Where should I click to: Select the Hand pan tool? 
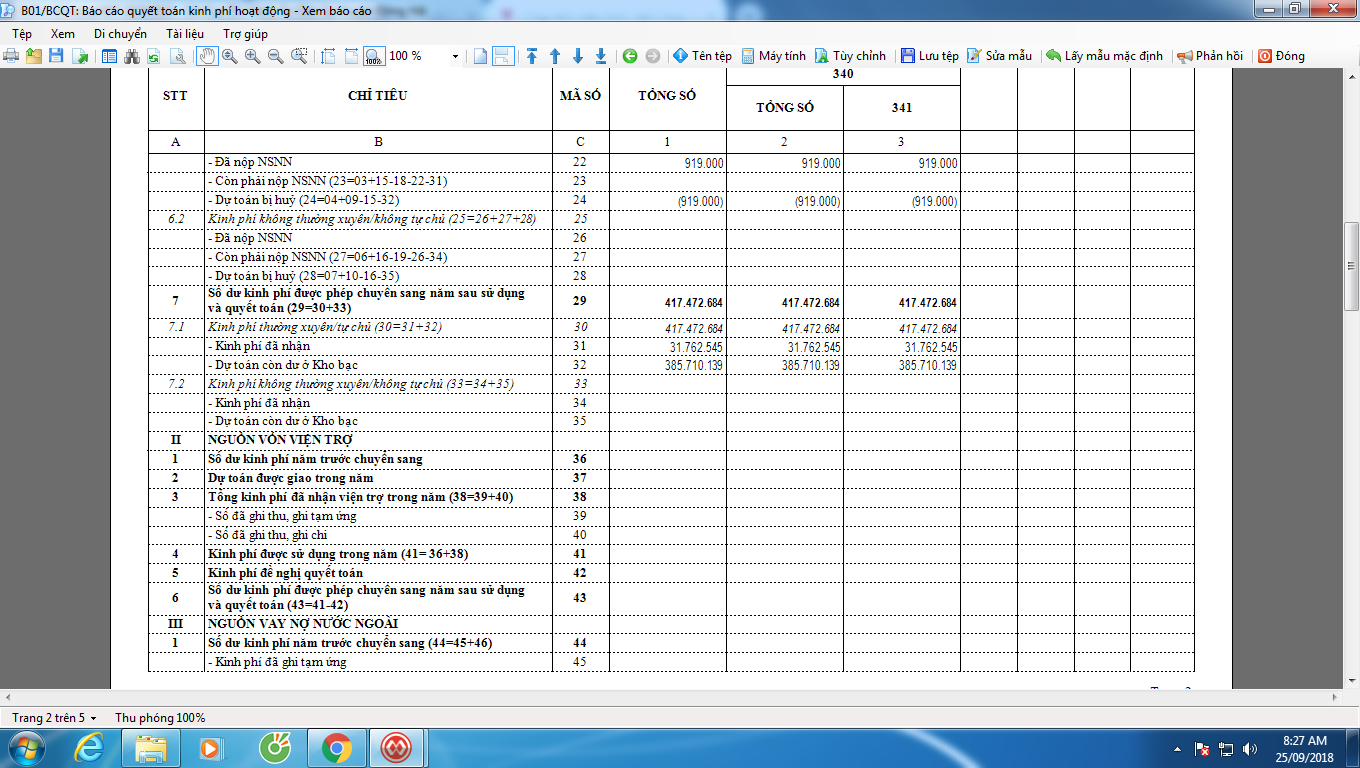click(x=207, y=56)
